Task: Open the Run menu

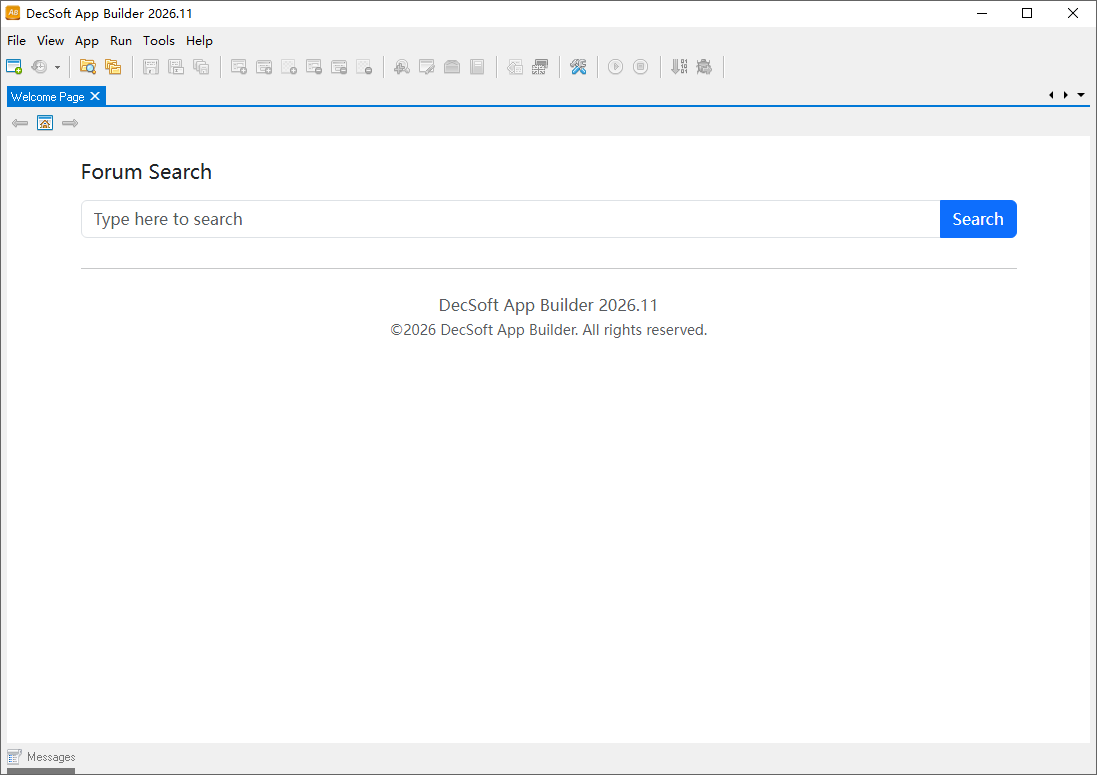Action: click(x=121, y=41)
